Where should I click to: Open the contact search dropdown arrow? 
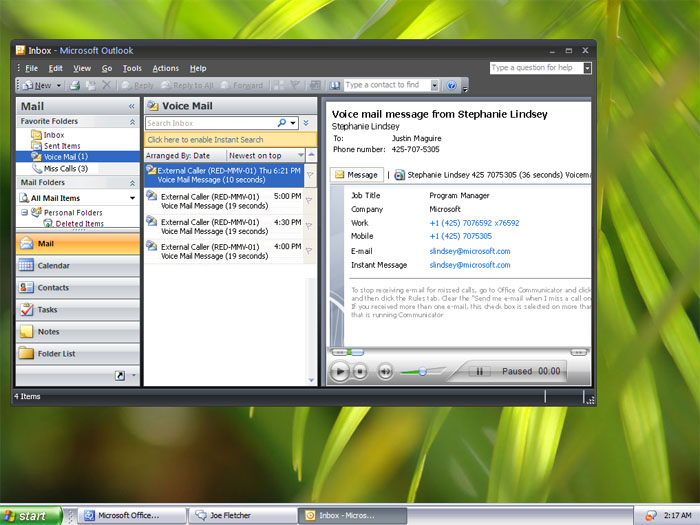point(434,85)
